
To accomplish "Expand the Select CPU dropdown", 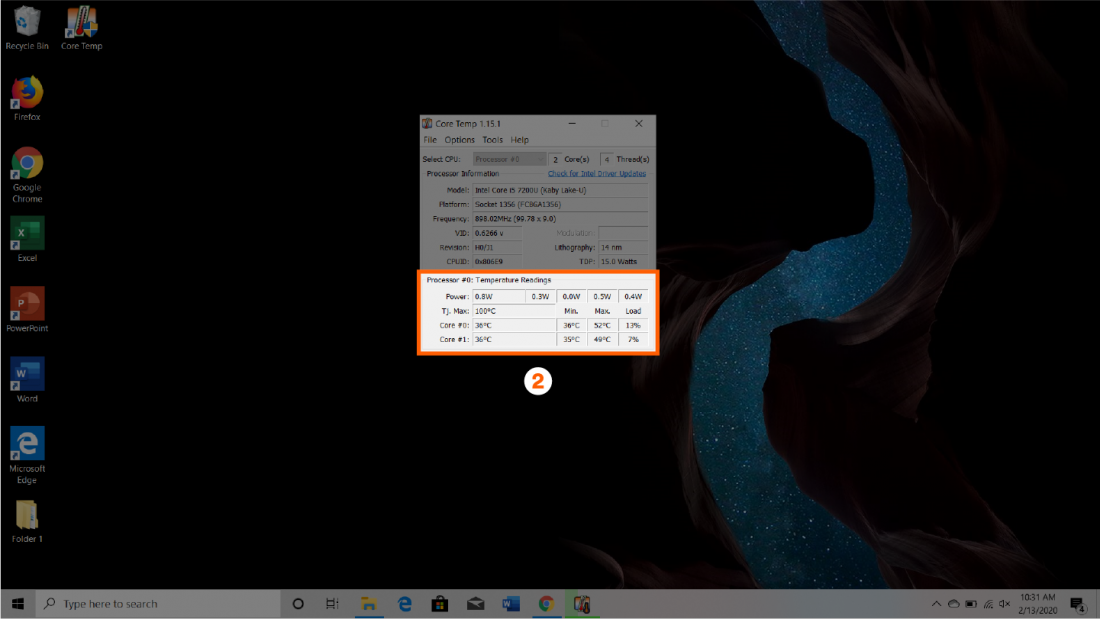I will pos(510,159).
